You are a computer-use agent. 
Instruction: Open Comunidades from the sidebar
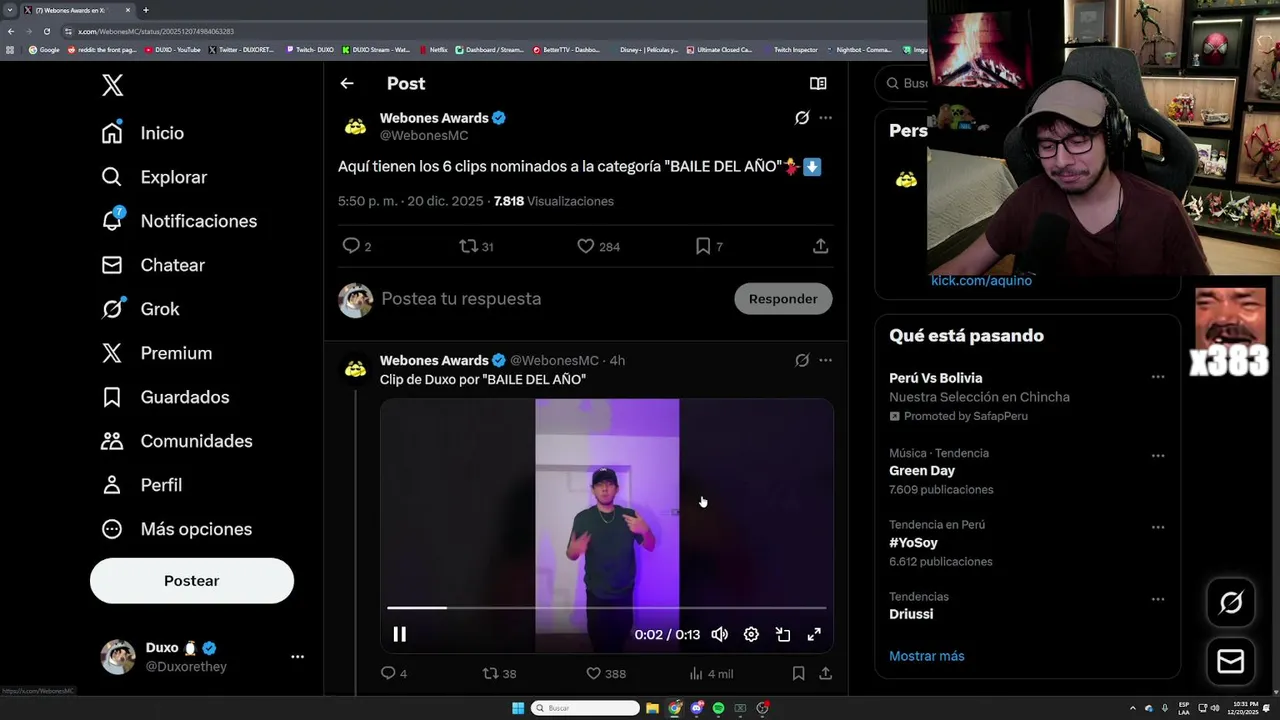pos(176,441)
